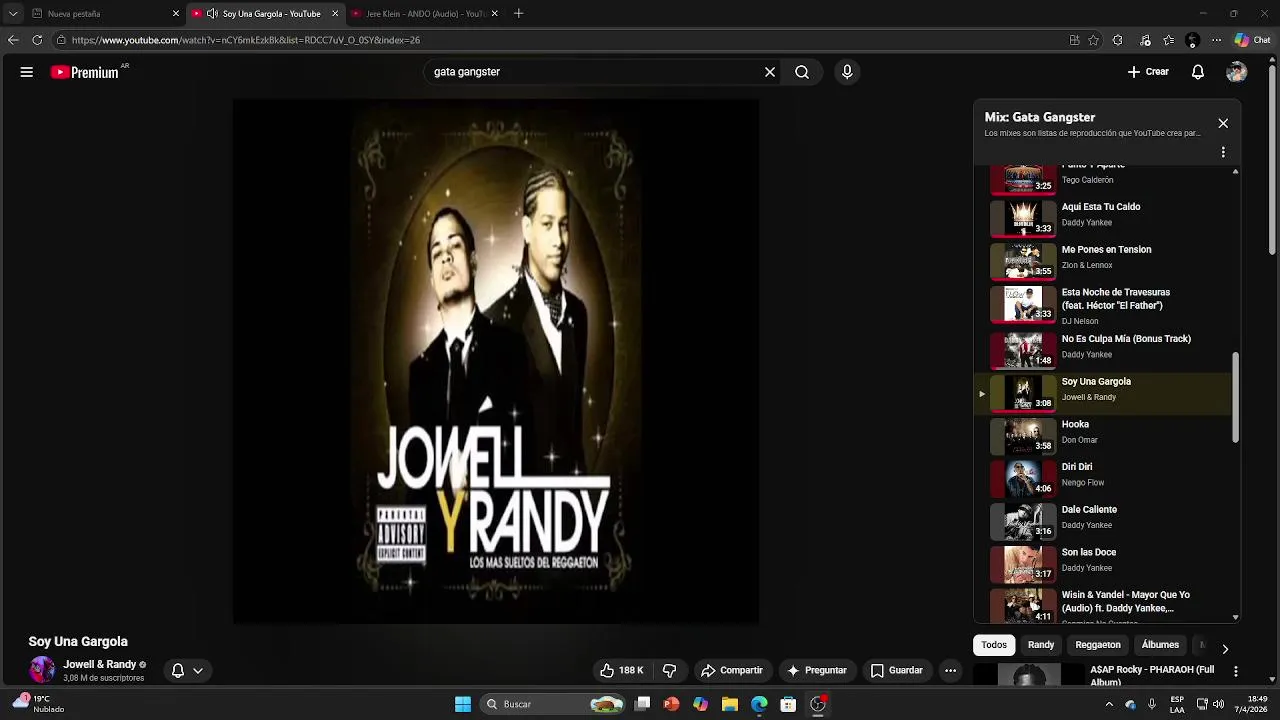Reload the page in the browser
The height and width of the screenshot is (720, 1280).
37,40
